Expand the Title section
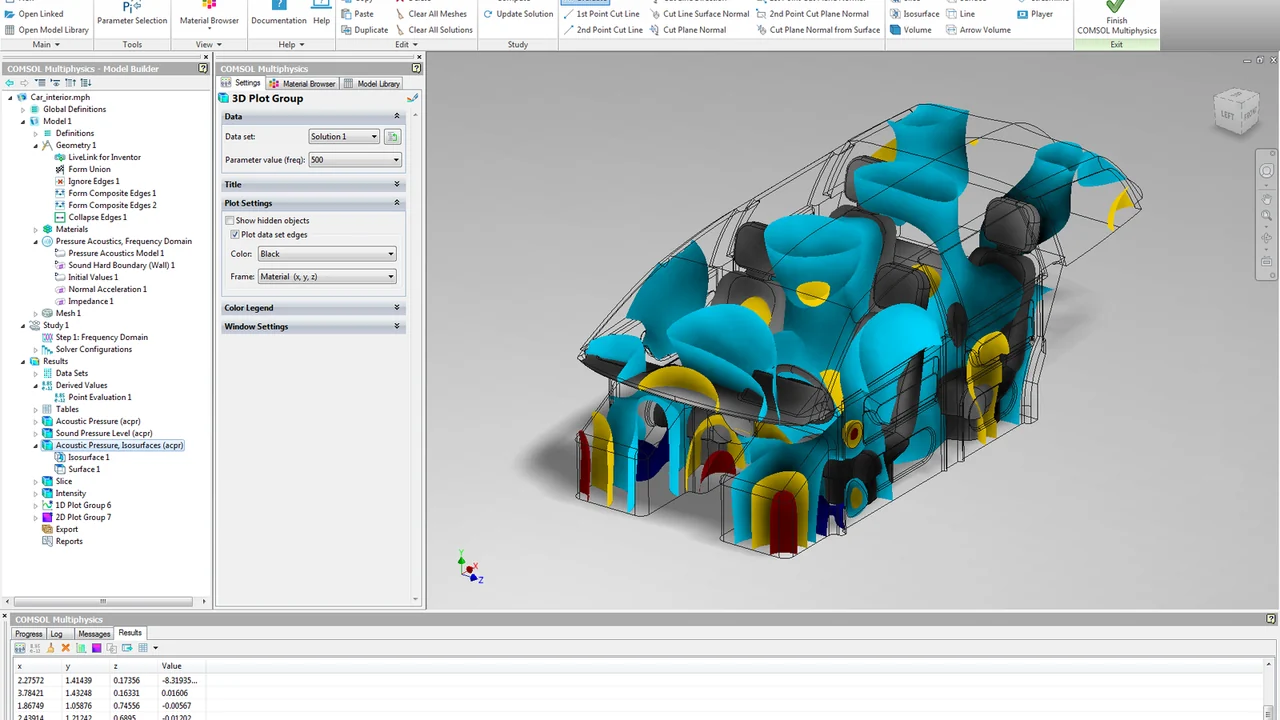Screen dimensions: 1280x720 pos(312,185)
